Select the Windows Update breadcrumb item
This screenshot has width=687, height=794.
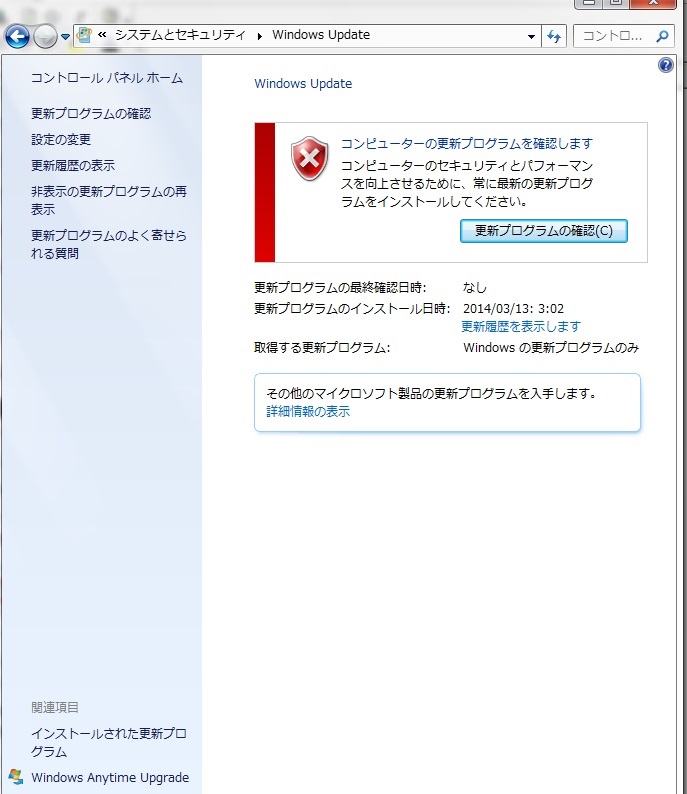pyautogui.click(x=322, y=35)
